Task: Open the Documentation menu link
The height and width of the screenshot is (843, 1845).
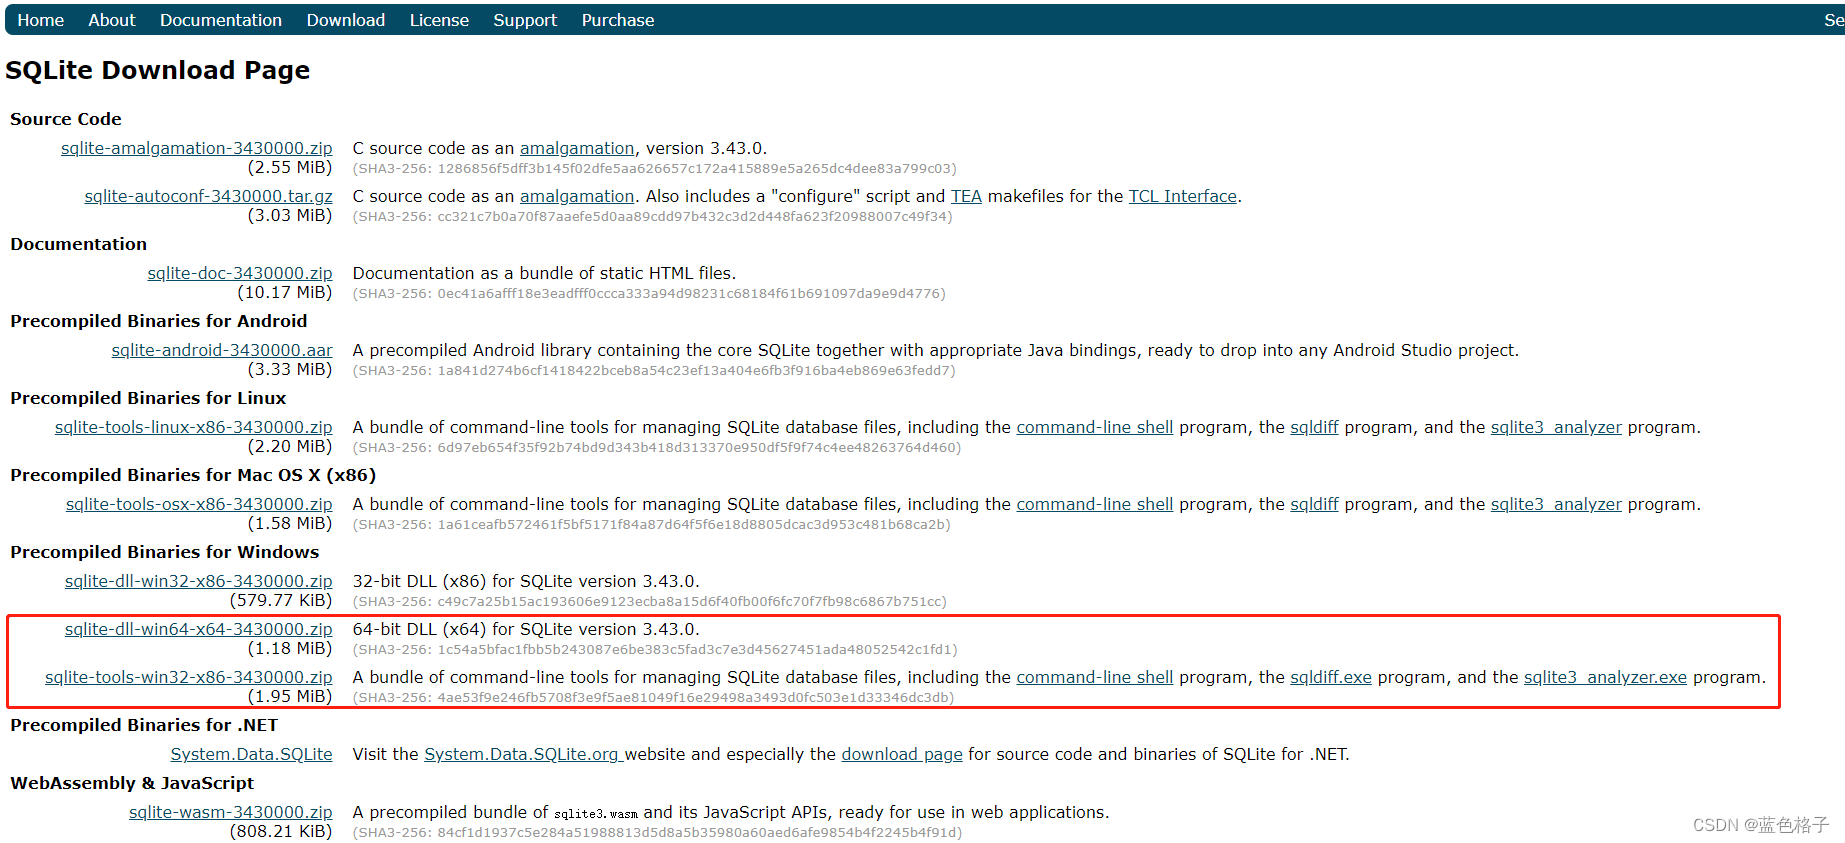Action: 221,20
